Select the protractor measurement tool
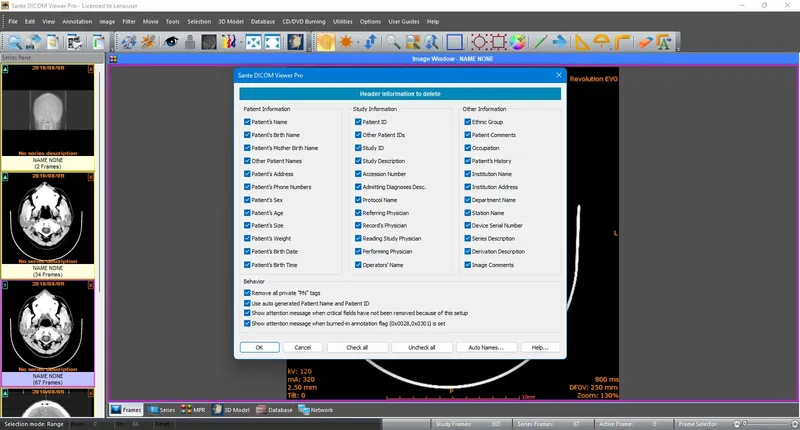The height and width of the screenshot is (430, 800). (x=602, y=42)
